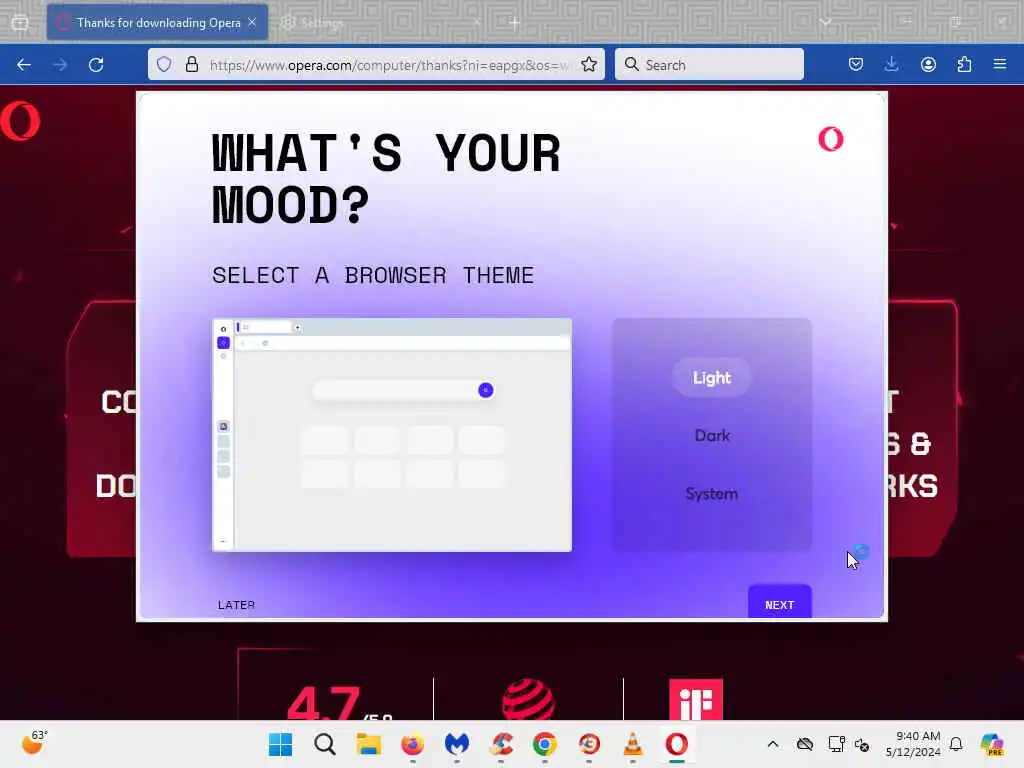1024x768 pixels.
Task: Click the LATER link
Action: pyautogui.click(x=236, y=605)
